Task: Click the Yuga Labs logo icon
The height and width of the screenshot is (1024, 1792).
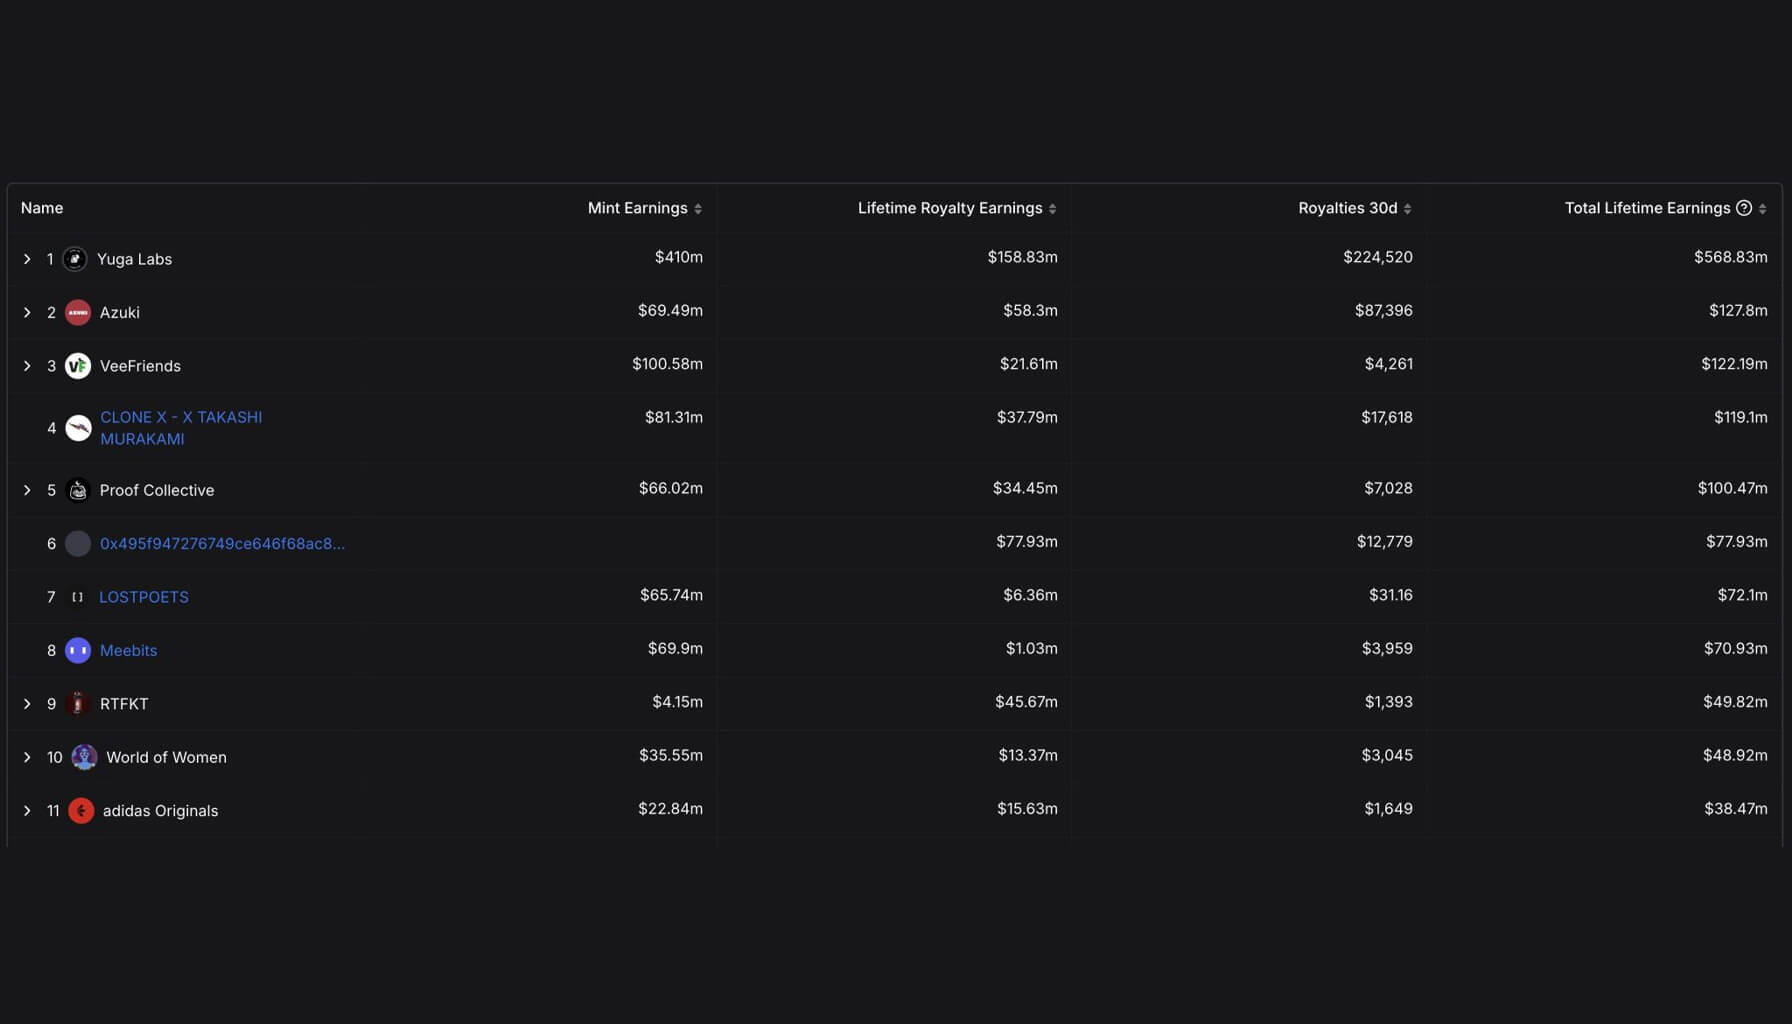Action: click(75, 259)
